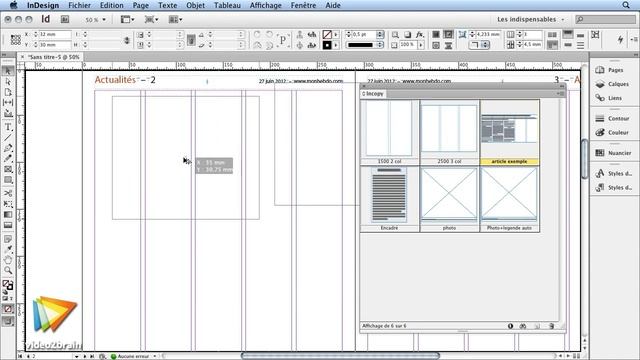Click the Apply None button in toolbox
The width and height of the screenshot is (640, 360).
click(8, 309)
